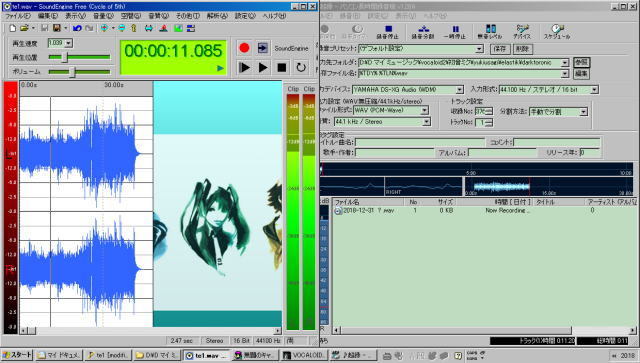Click the 参照 browse button
640x363 pixels.
[x=581, y=62]
